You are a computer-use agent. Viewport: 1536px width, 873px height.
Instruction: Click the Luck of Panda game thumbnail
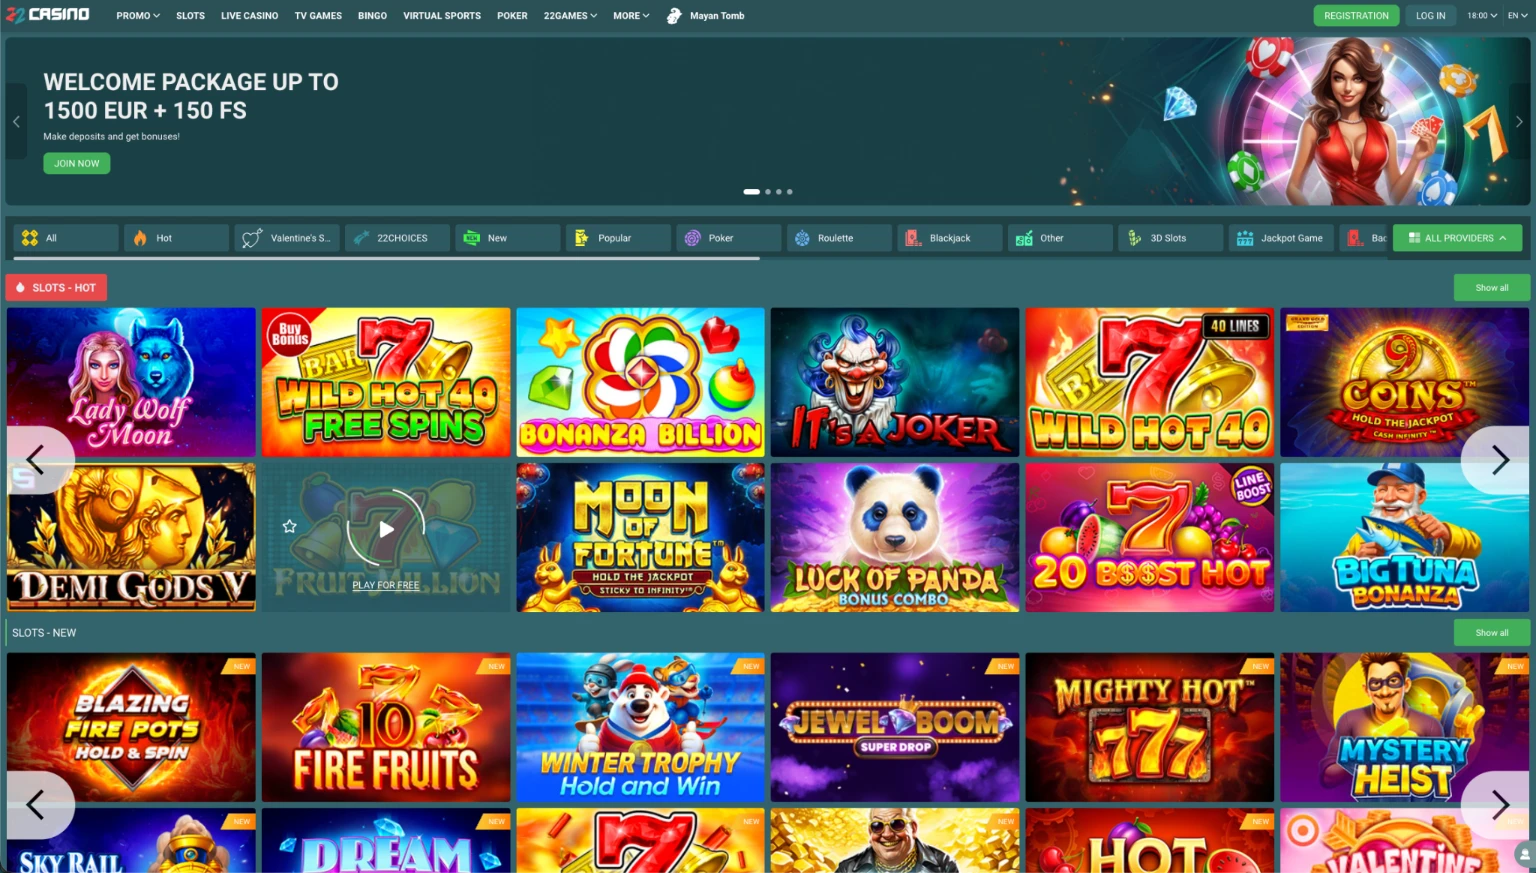(x=894, y=536)
